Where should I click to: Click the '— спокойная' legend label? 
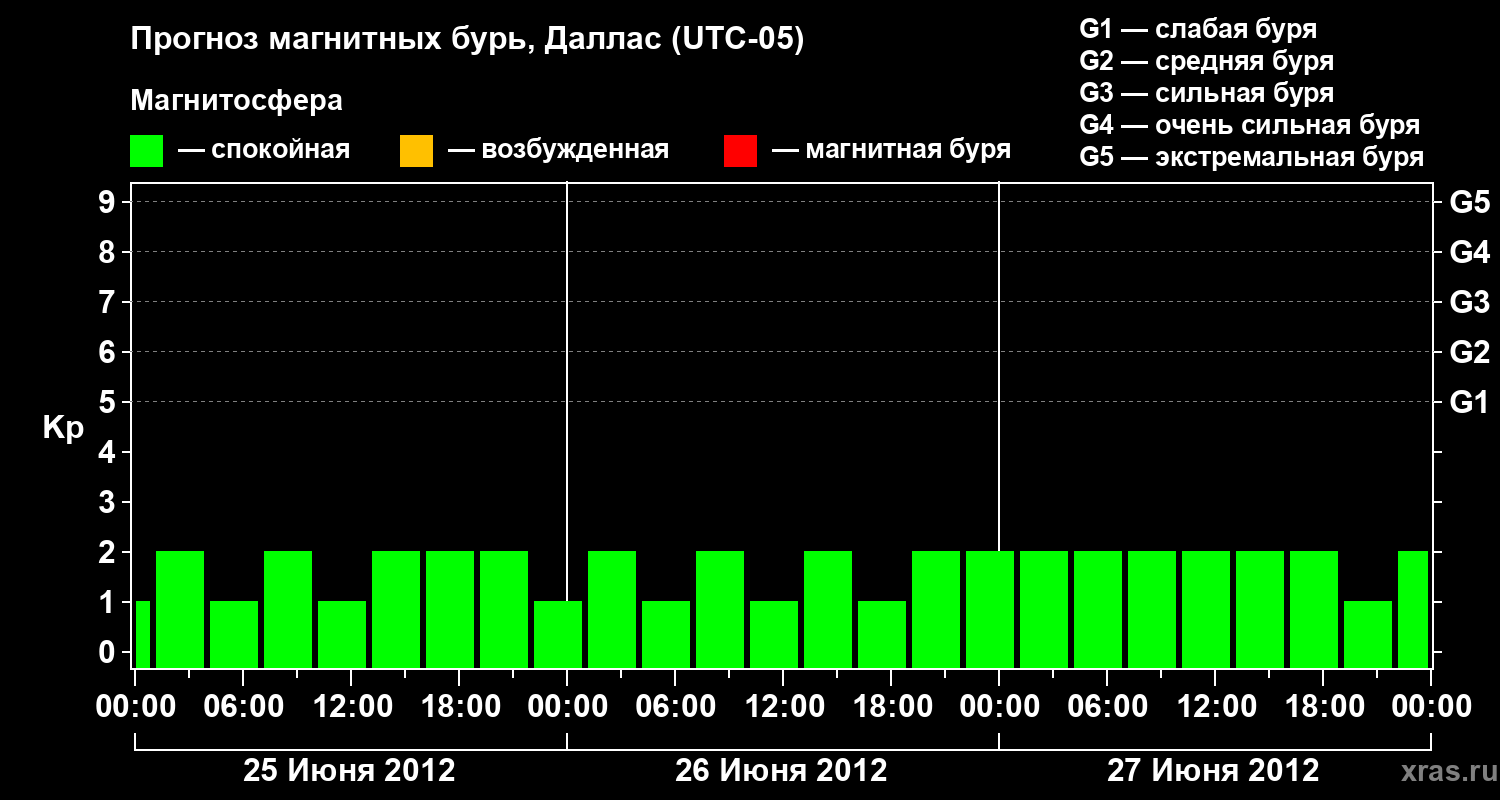click(x=264, y=151)
